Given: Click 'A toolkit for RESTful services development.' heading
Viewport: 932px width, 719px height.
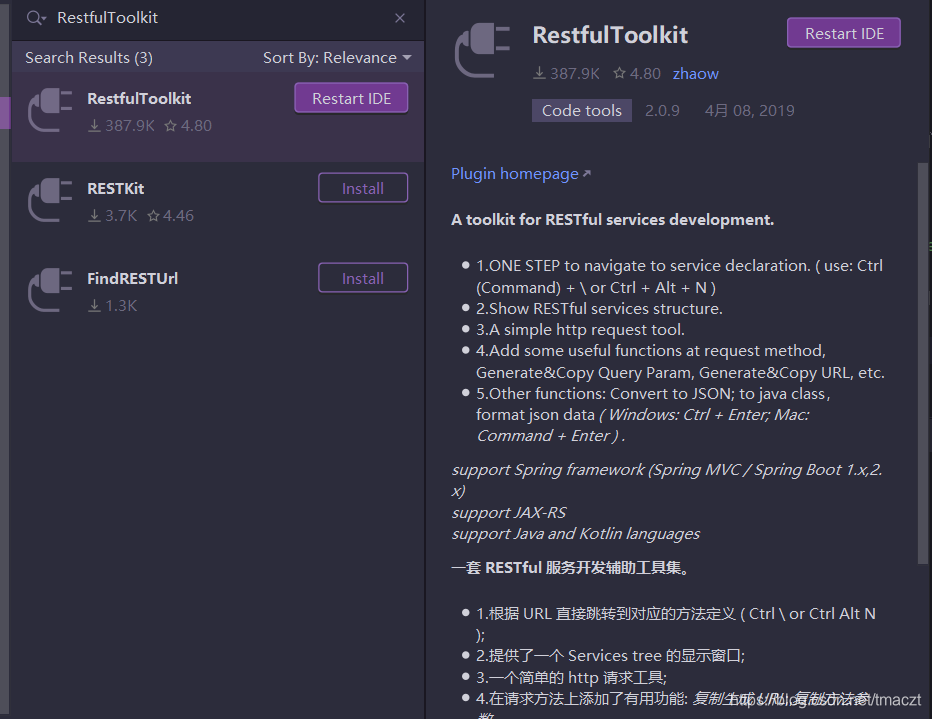Looking at the screenshot, I should pyautogui.click(x=612, y=219).
